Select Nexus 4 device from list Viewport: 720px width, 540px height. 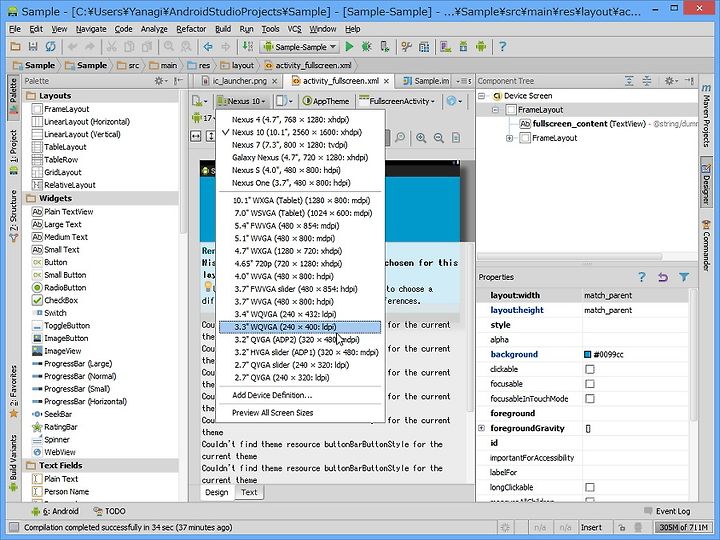(300, 119)
